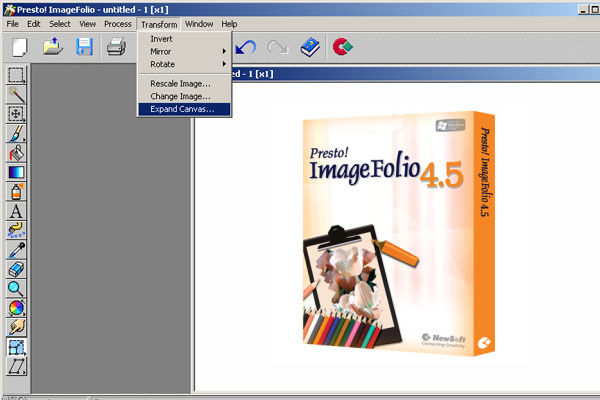The width and height of the screenshot is (600, 400).
Task: Minimize the Presto! ImageFolio window
Action: pos(582,10)
